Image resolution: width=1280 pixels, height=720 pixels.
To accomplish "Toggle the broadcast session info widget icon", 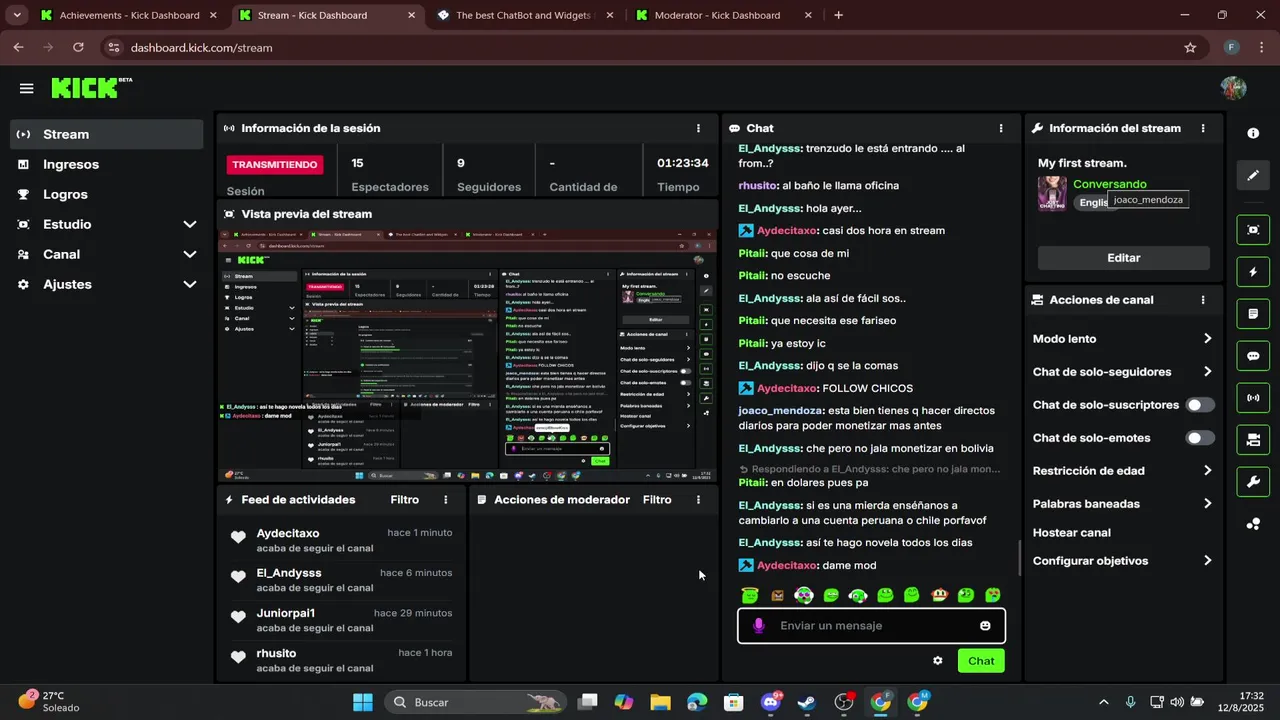I will click(x=1253, y=398).
